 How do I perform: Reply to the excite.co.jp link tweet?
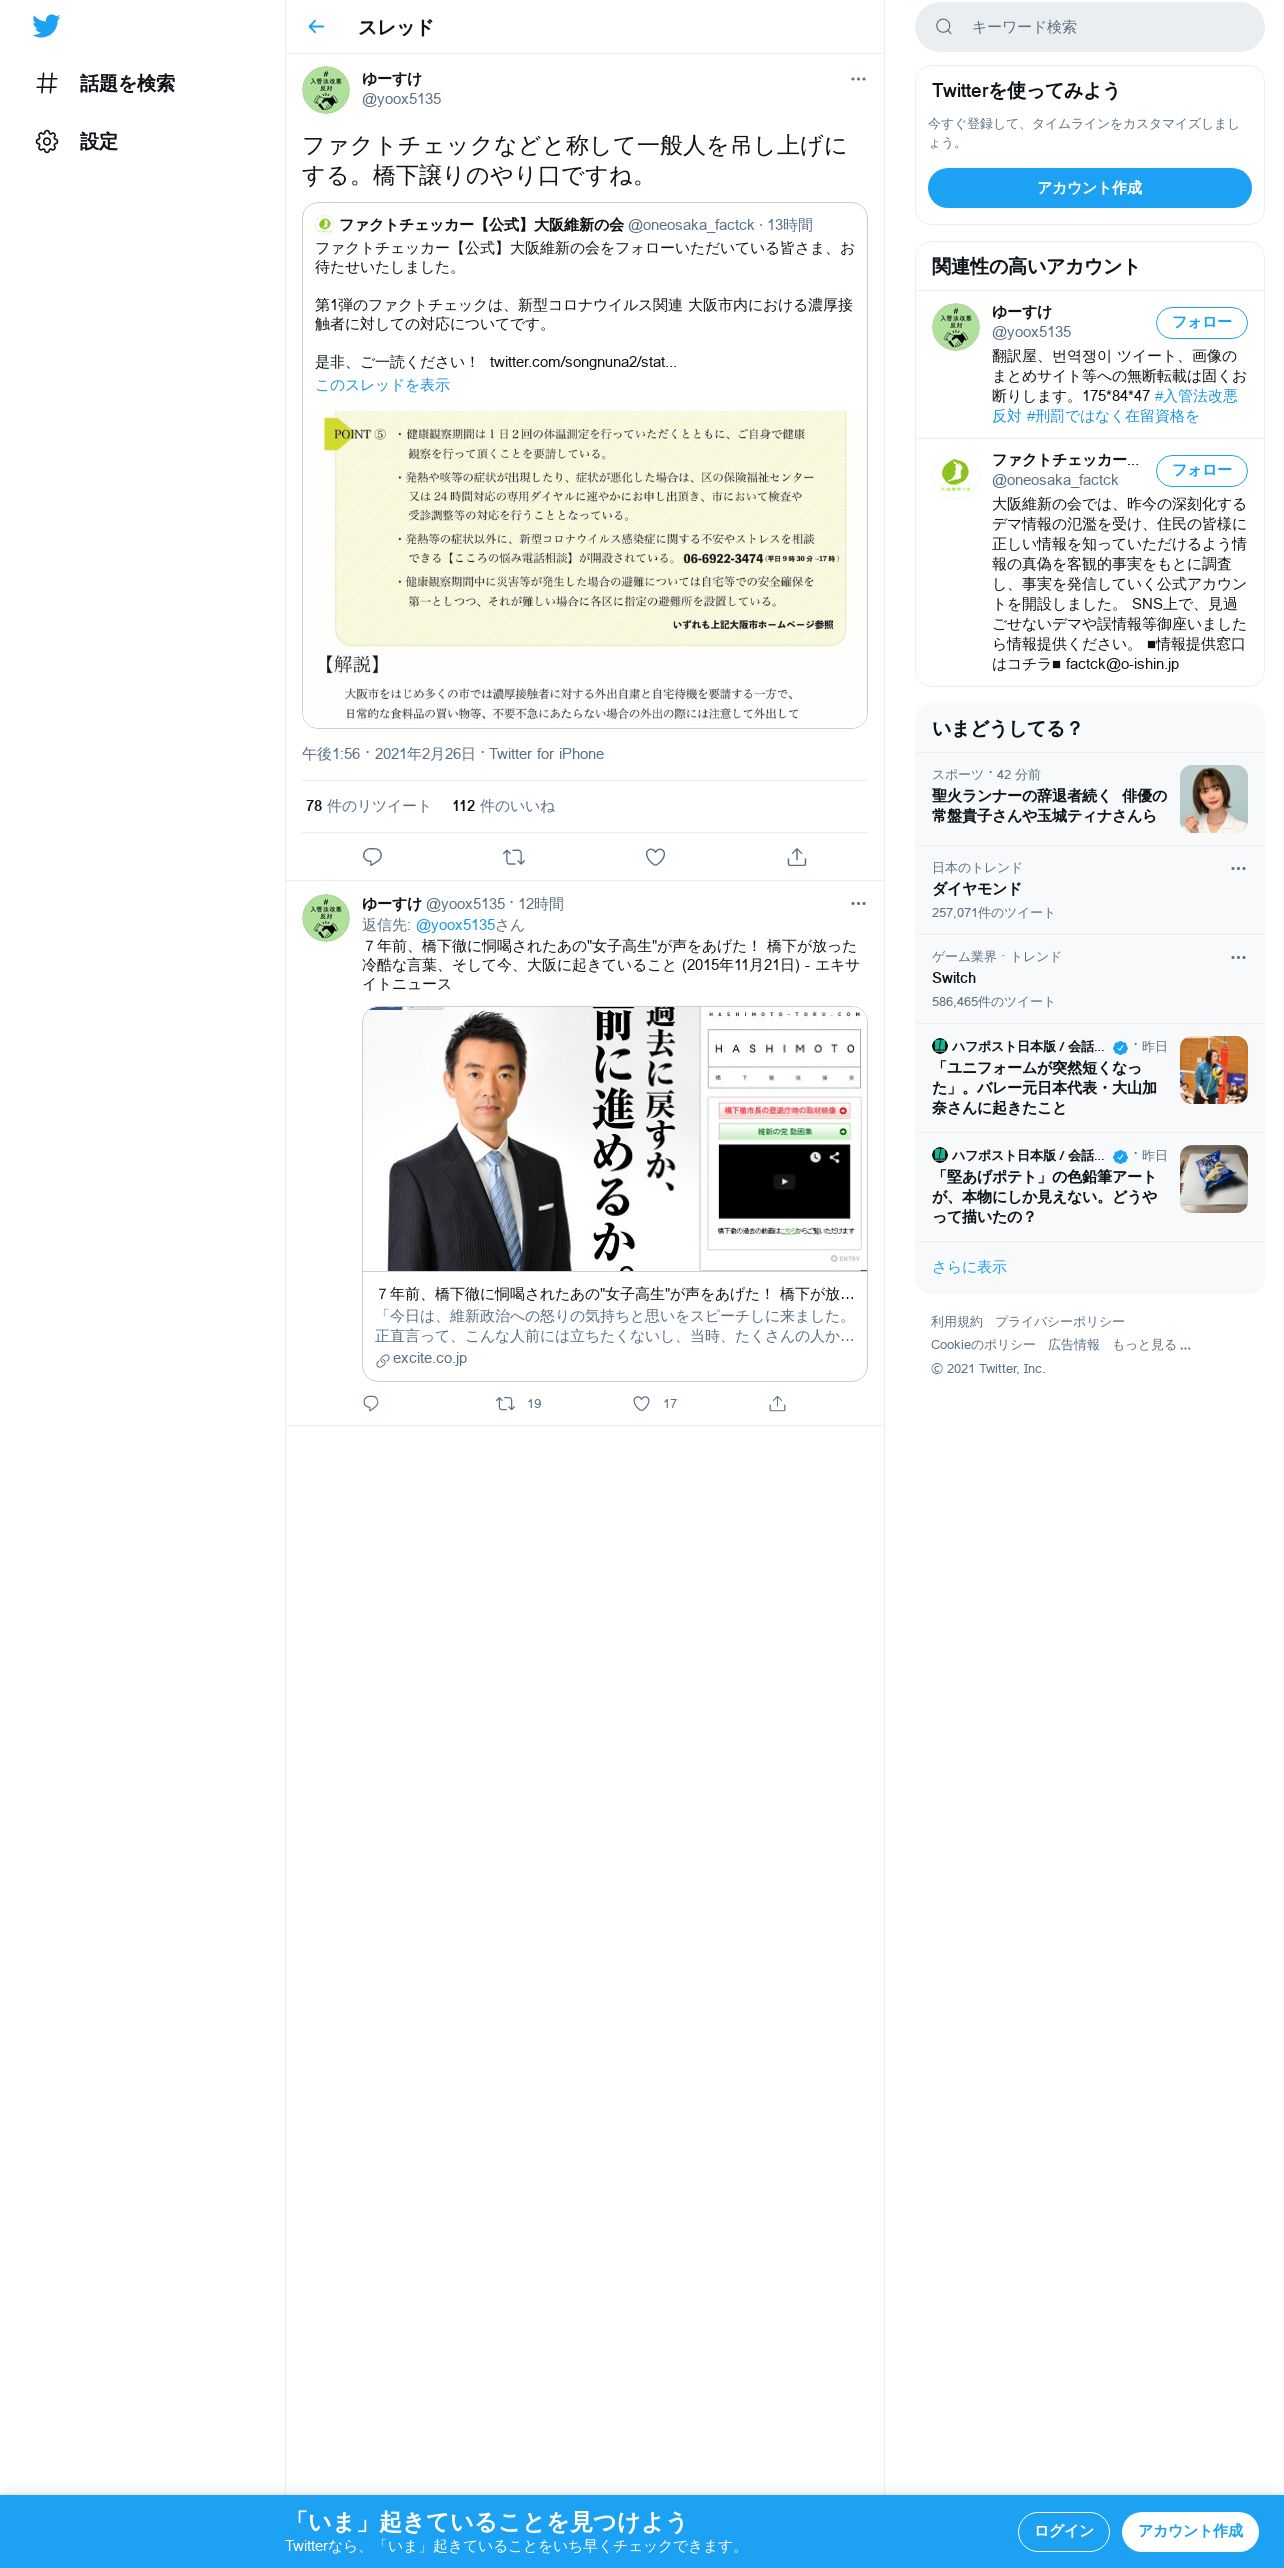[x=371, y=1403]
